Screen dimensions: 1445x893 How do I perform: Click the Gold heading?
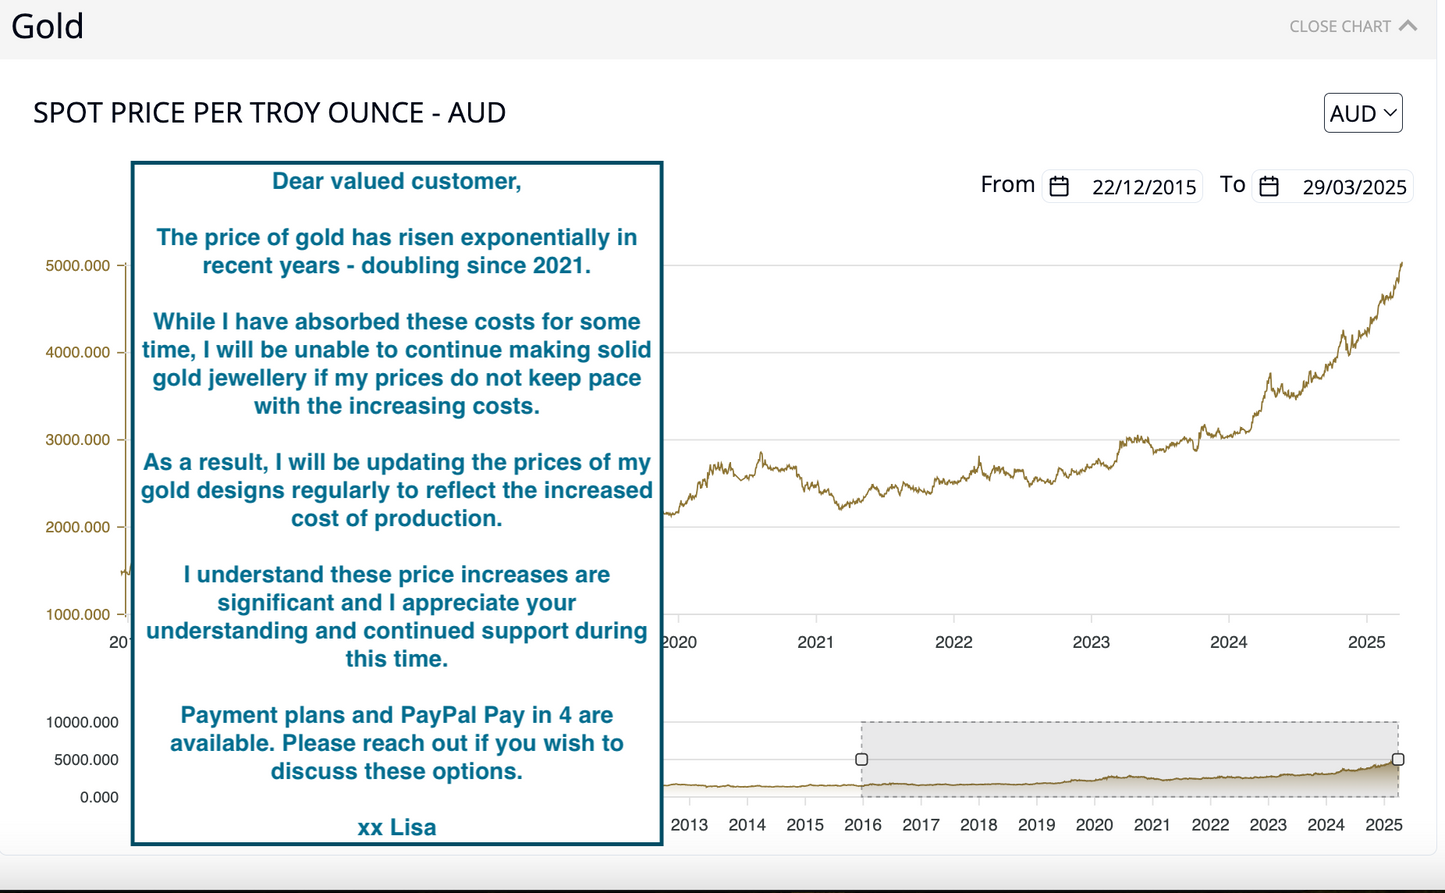[x=47, y=26]
